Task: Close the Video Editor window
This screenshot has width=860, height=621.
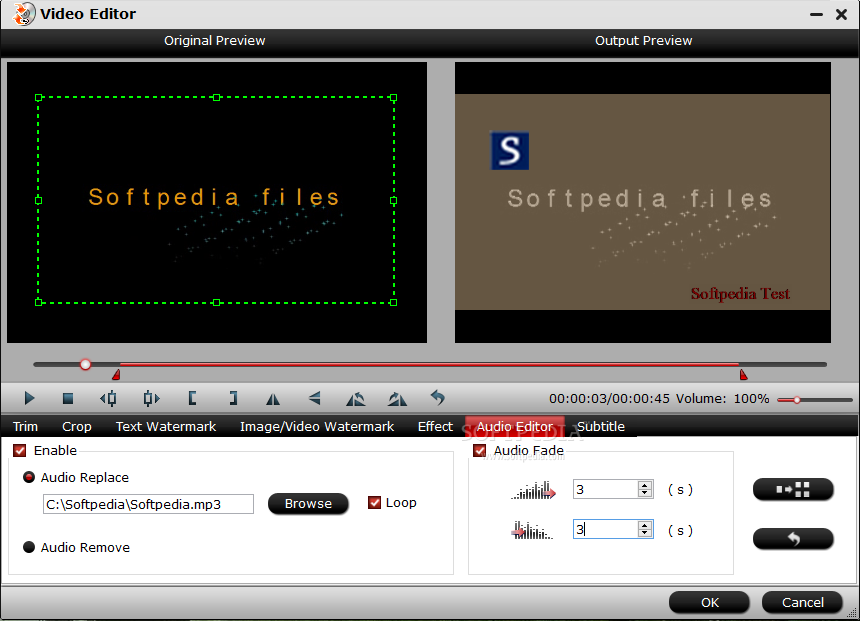Action: [x=841, y=15]
